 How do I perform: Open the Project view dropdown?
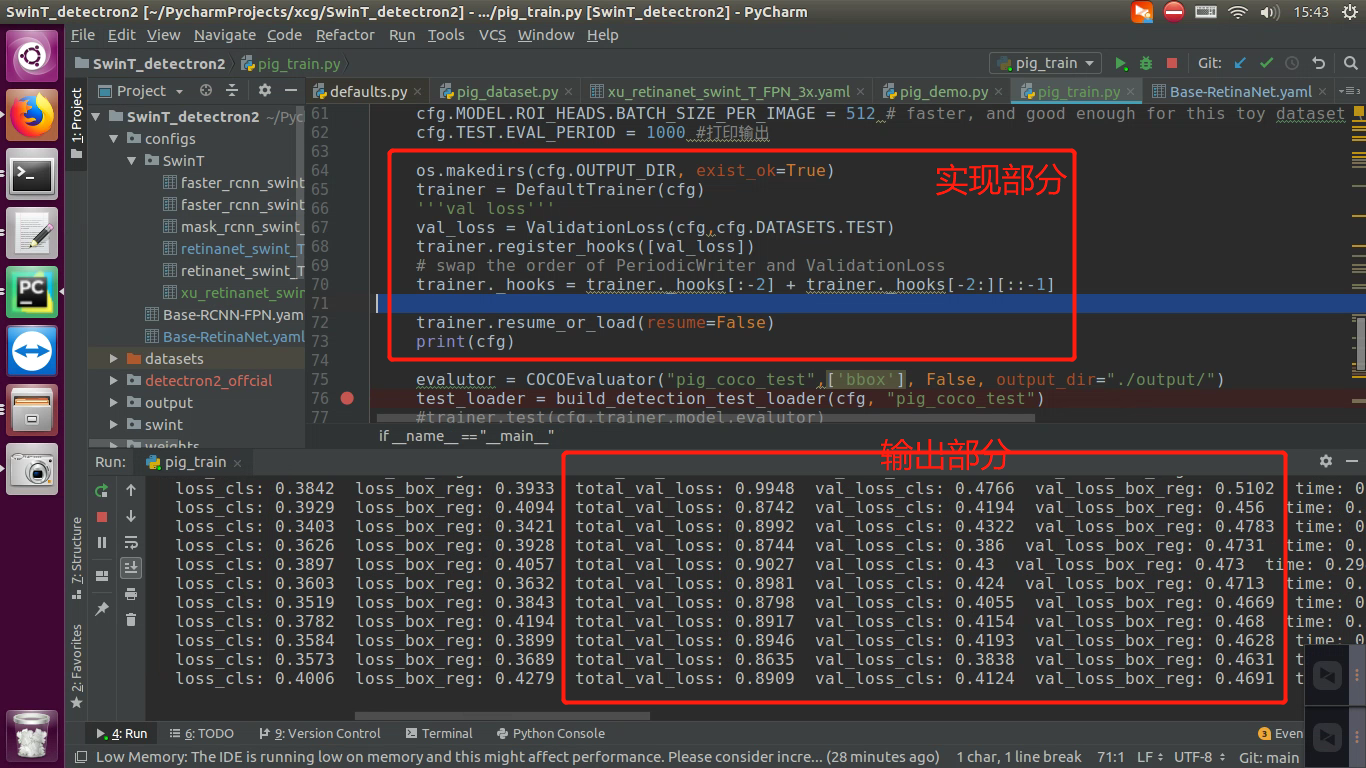coord(143,90)
